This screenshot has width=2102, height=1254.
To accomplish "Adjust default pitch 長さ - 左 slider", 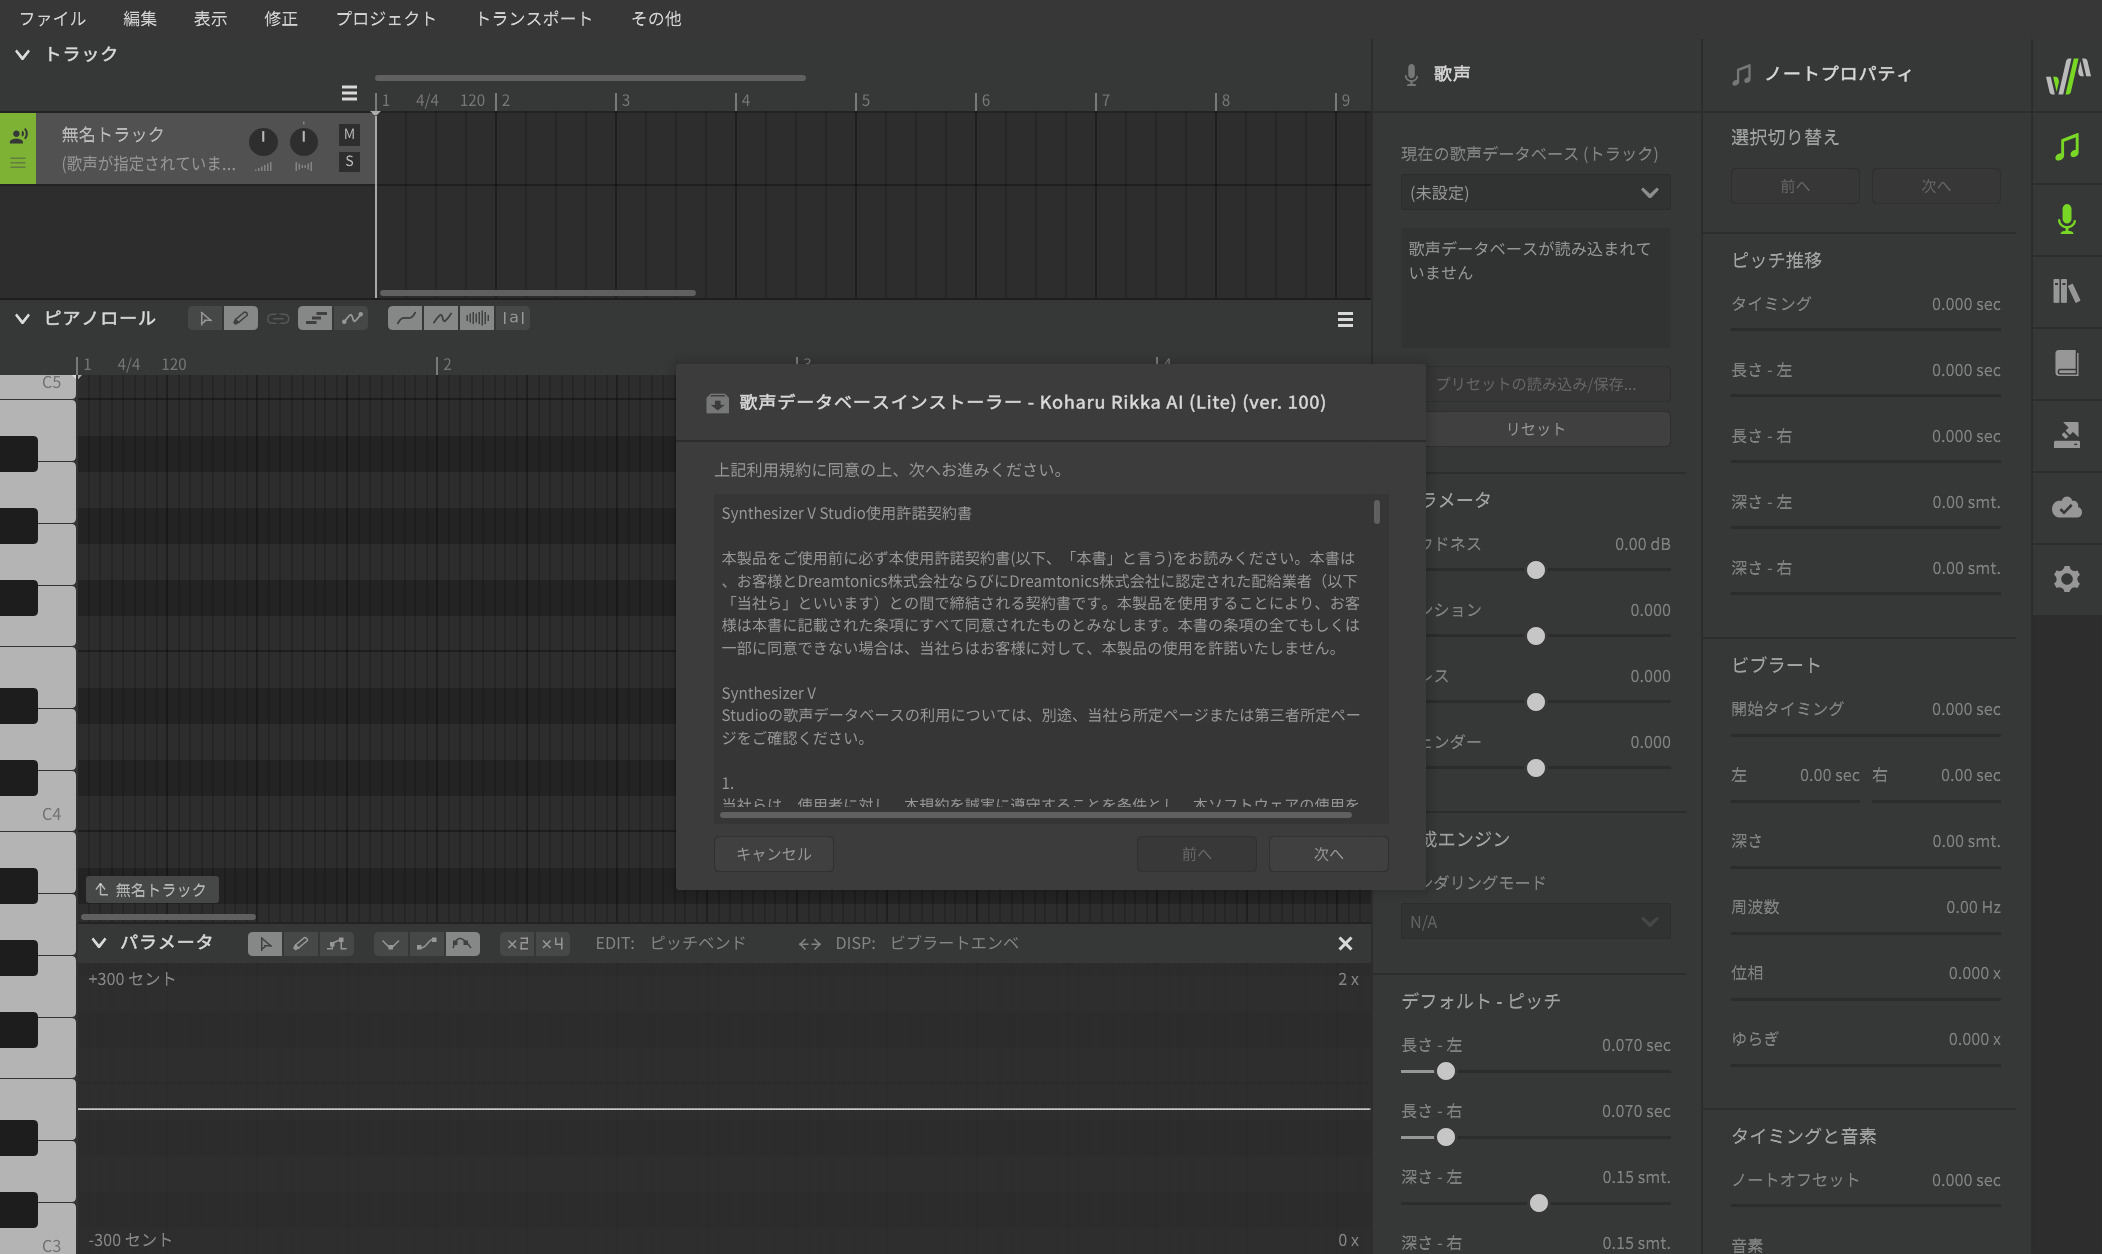I will [1446, 1071].
